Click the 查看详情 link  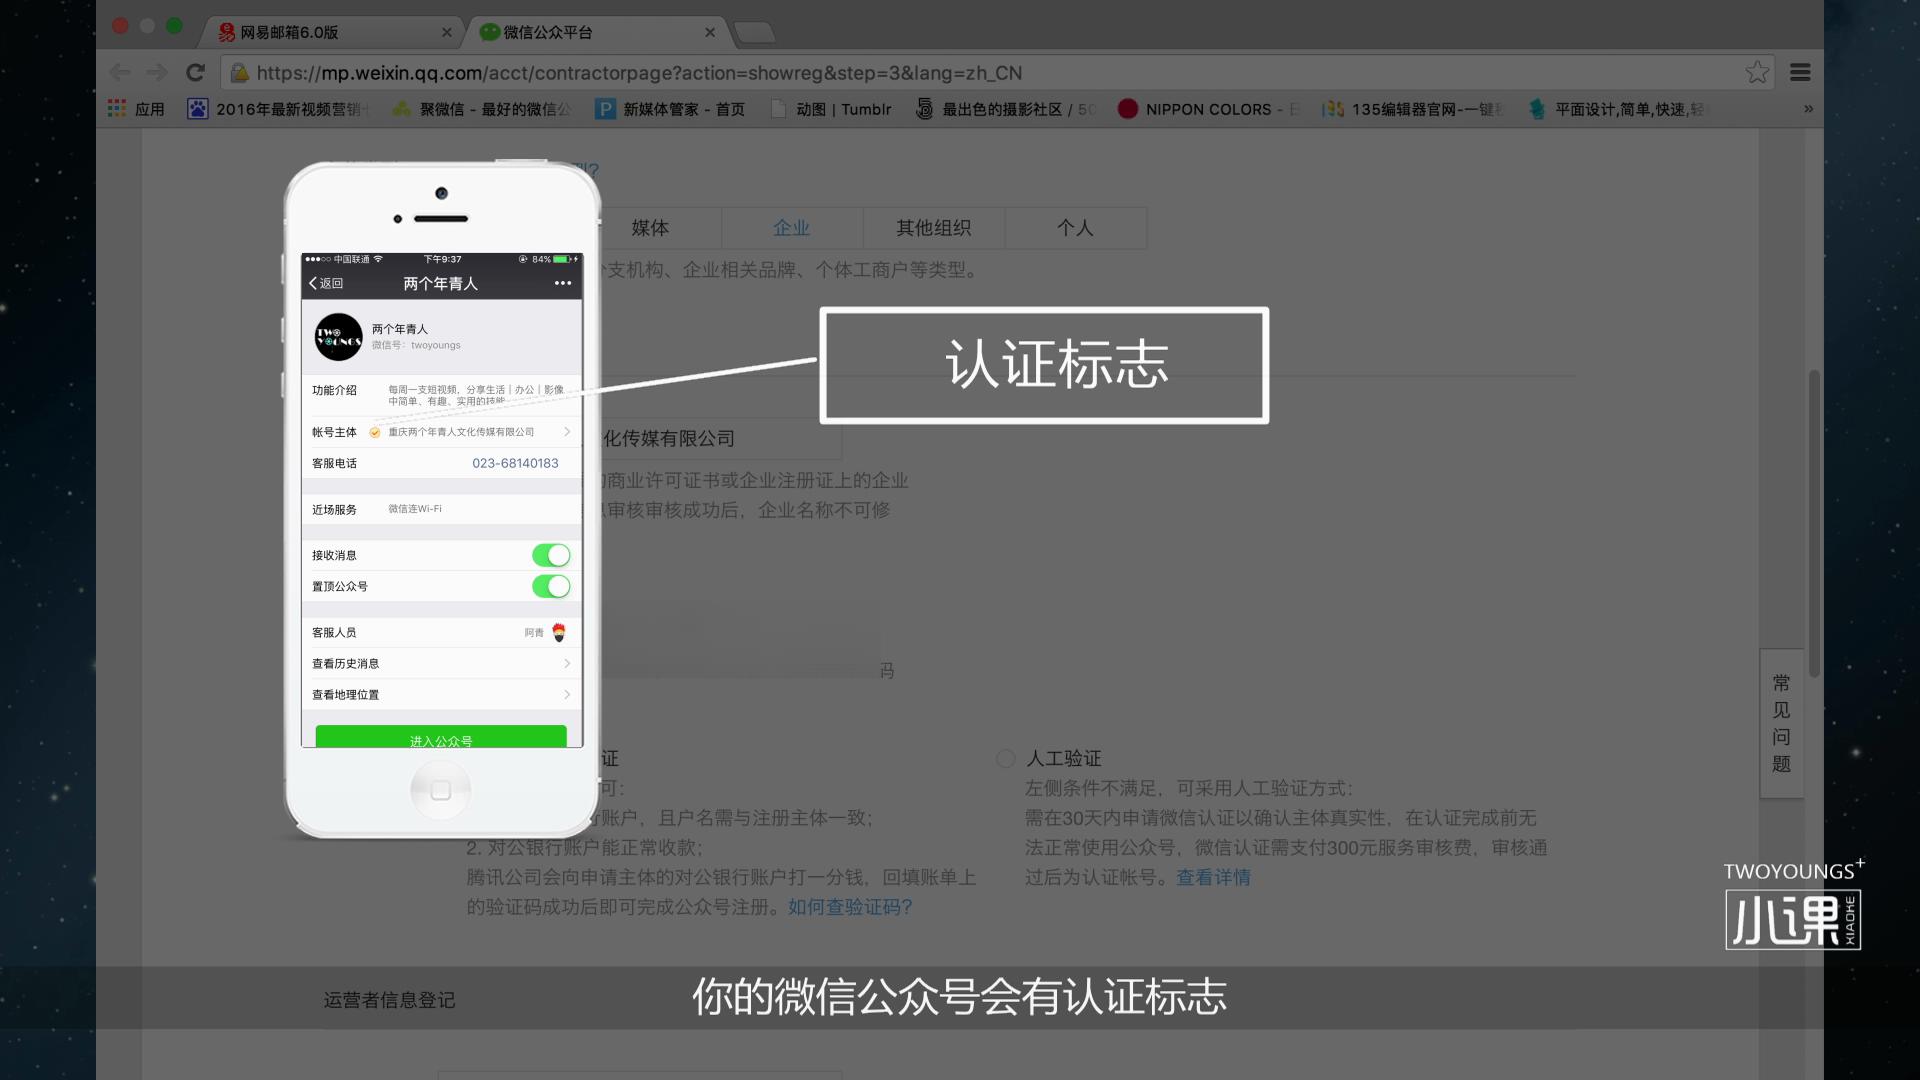(x=1214, y=877)
